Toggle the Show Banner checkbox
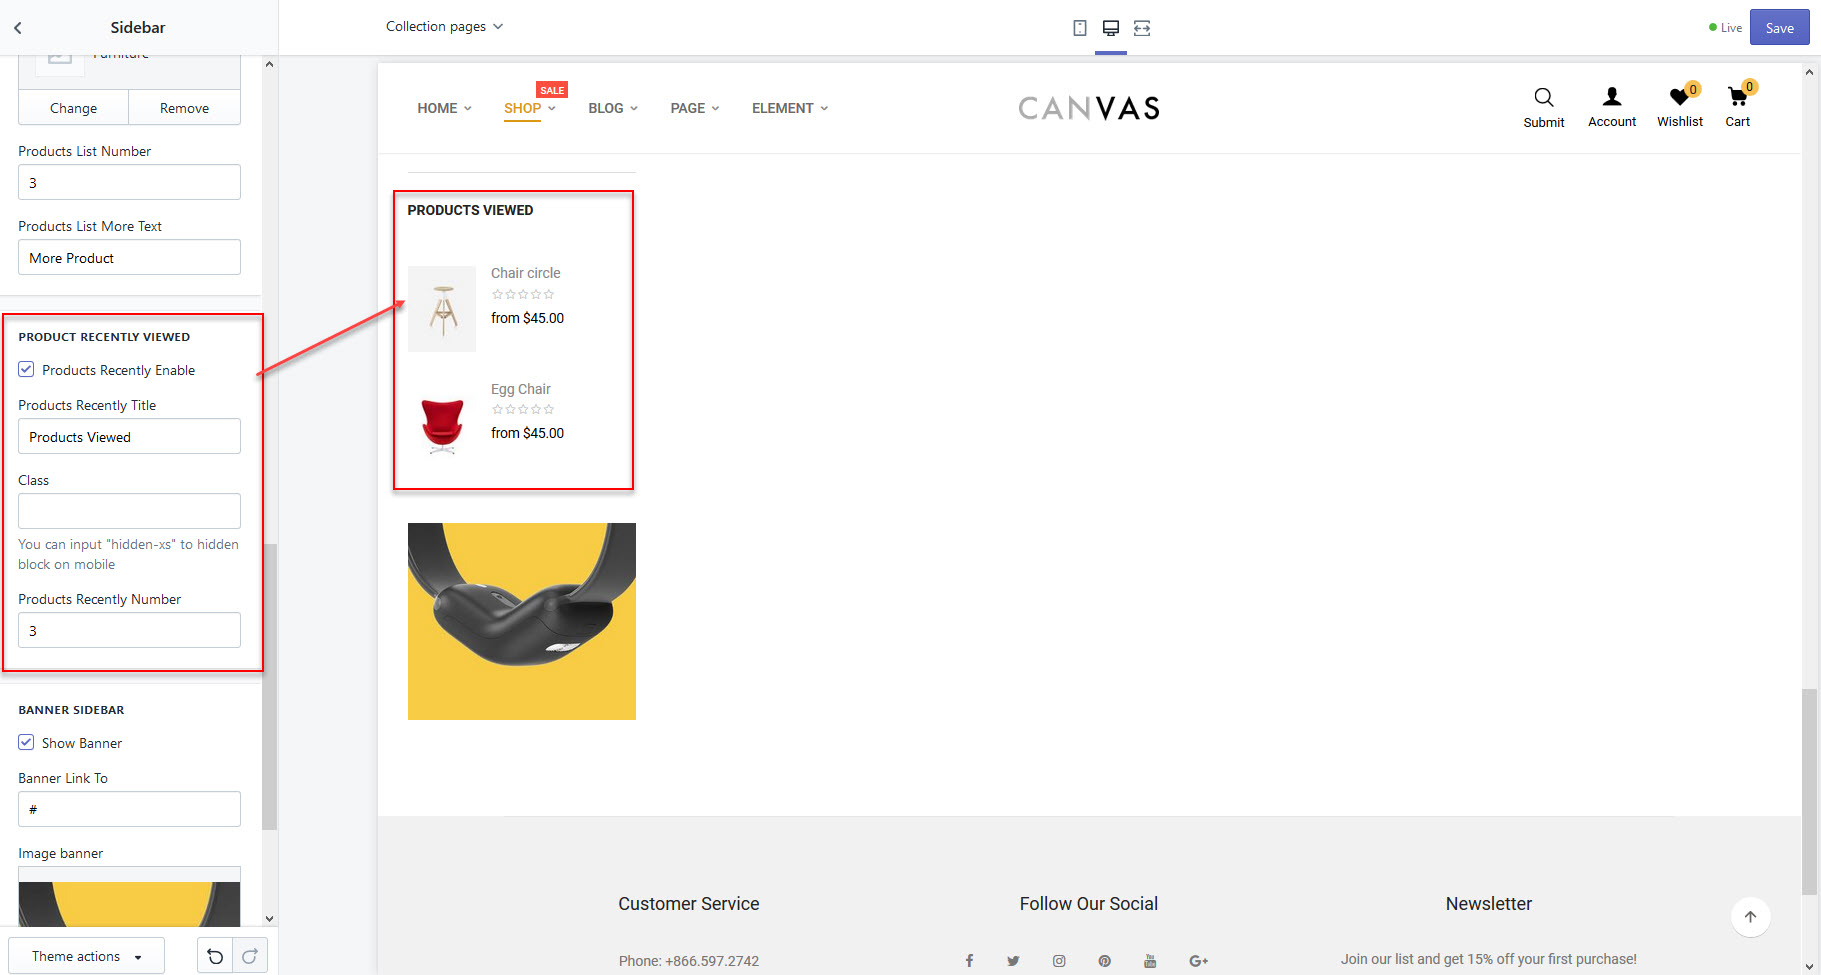Screen dimensions: 1821x975 [26, 743]
